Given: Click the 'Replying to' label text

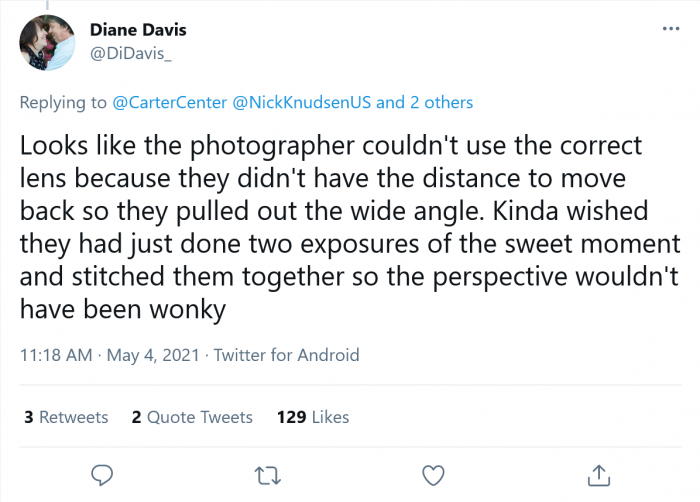Looking at the screenshot, I should [x=60, y=102].
